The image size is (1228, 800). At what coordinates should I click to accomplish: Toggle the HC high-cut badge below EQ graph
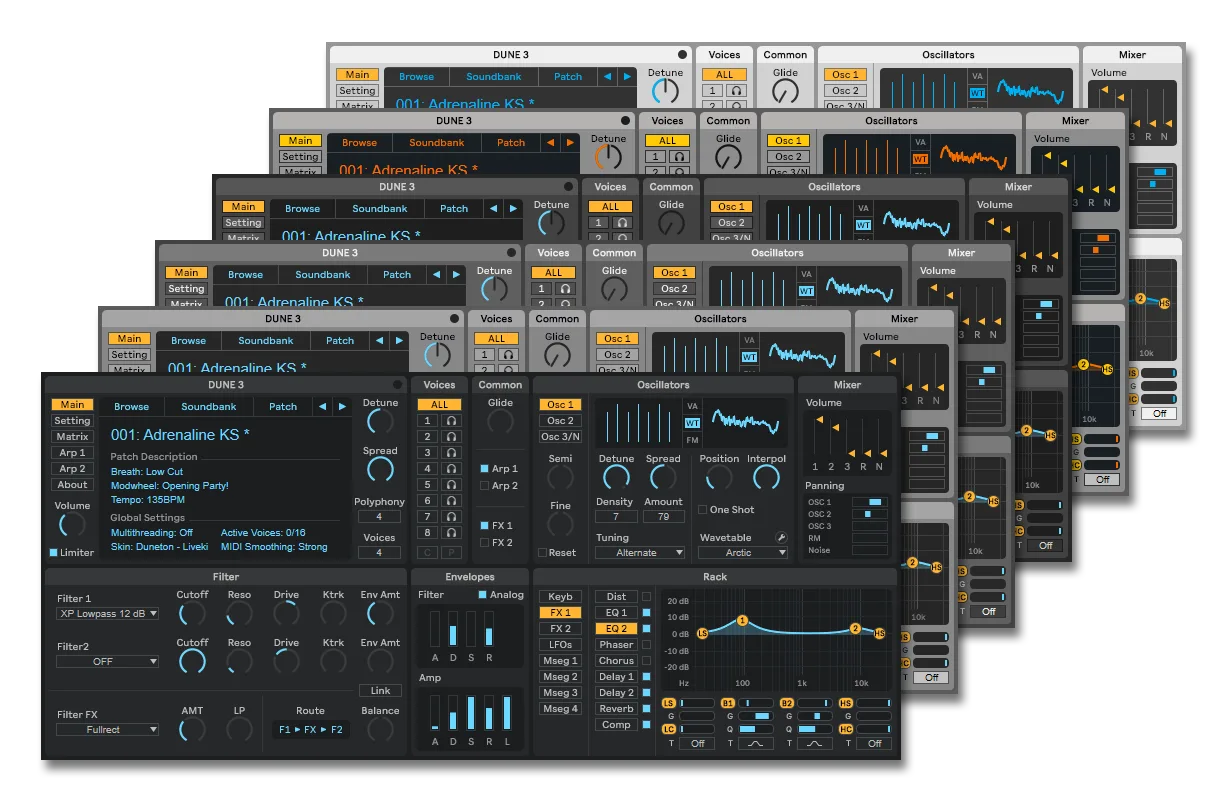pyautogui.click(x=845, y=729)
